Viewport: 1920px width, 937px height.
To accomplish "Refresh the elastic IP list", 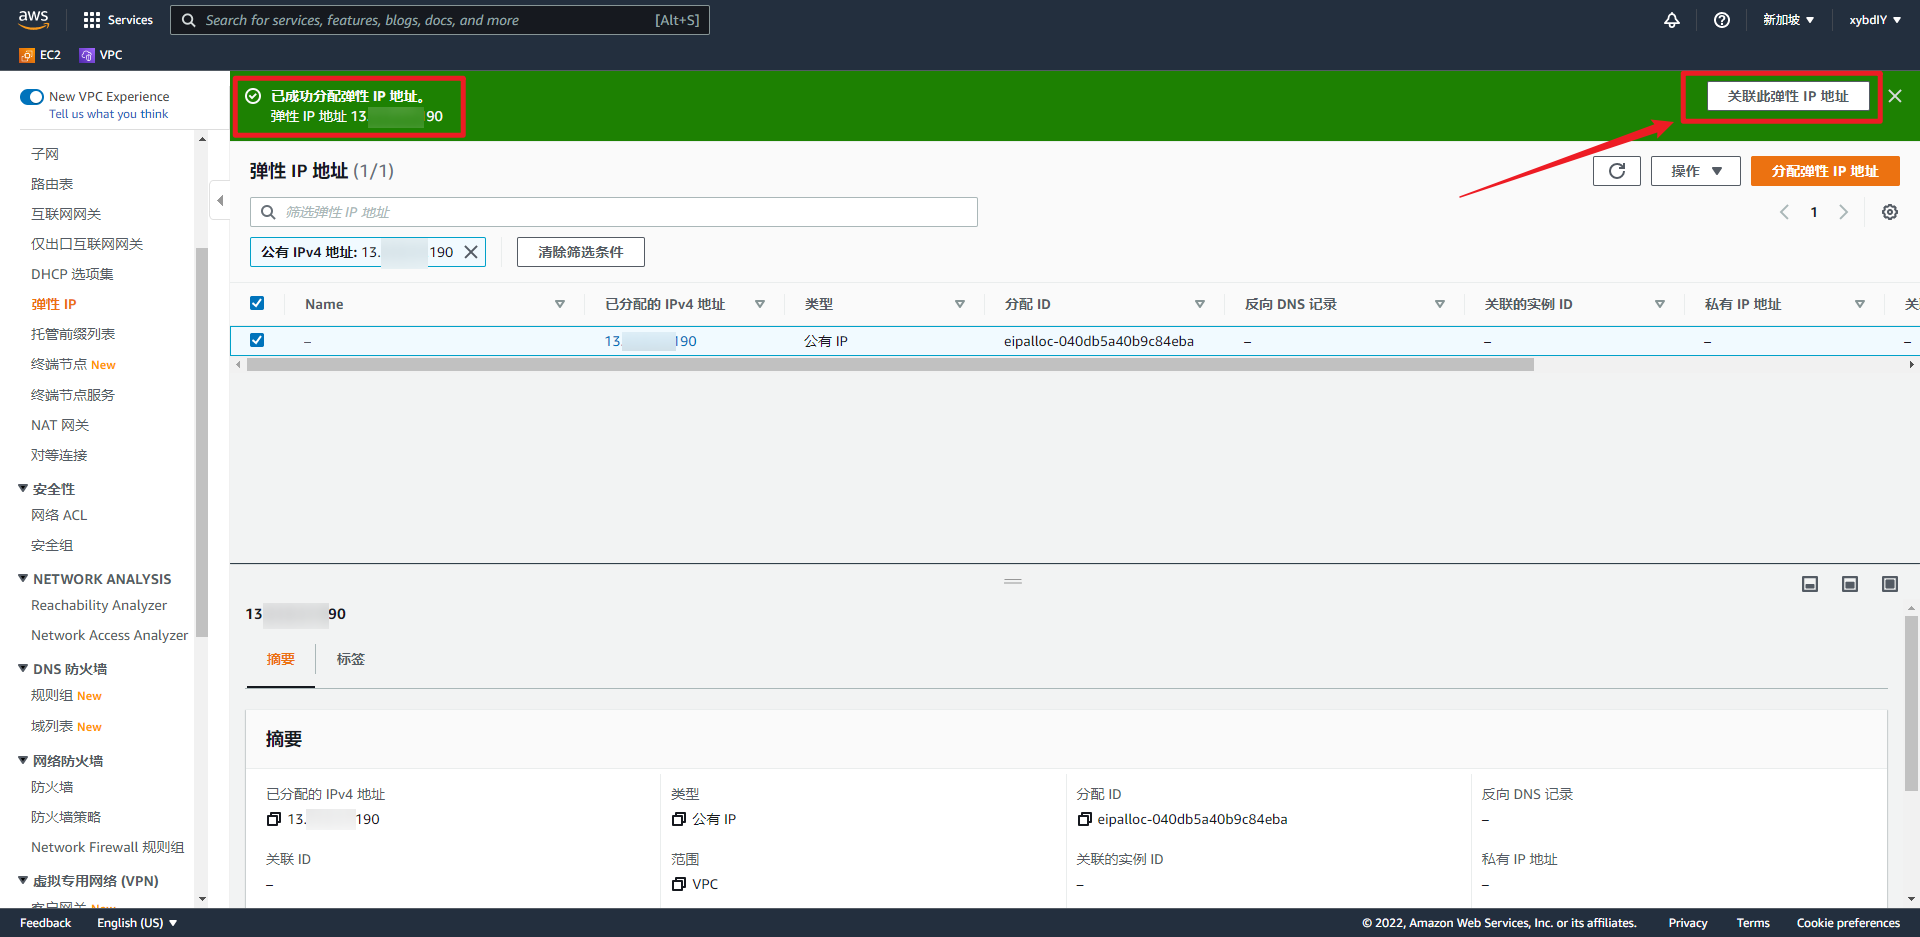I will 1617,171.
